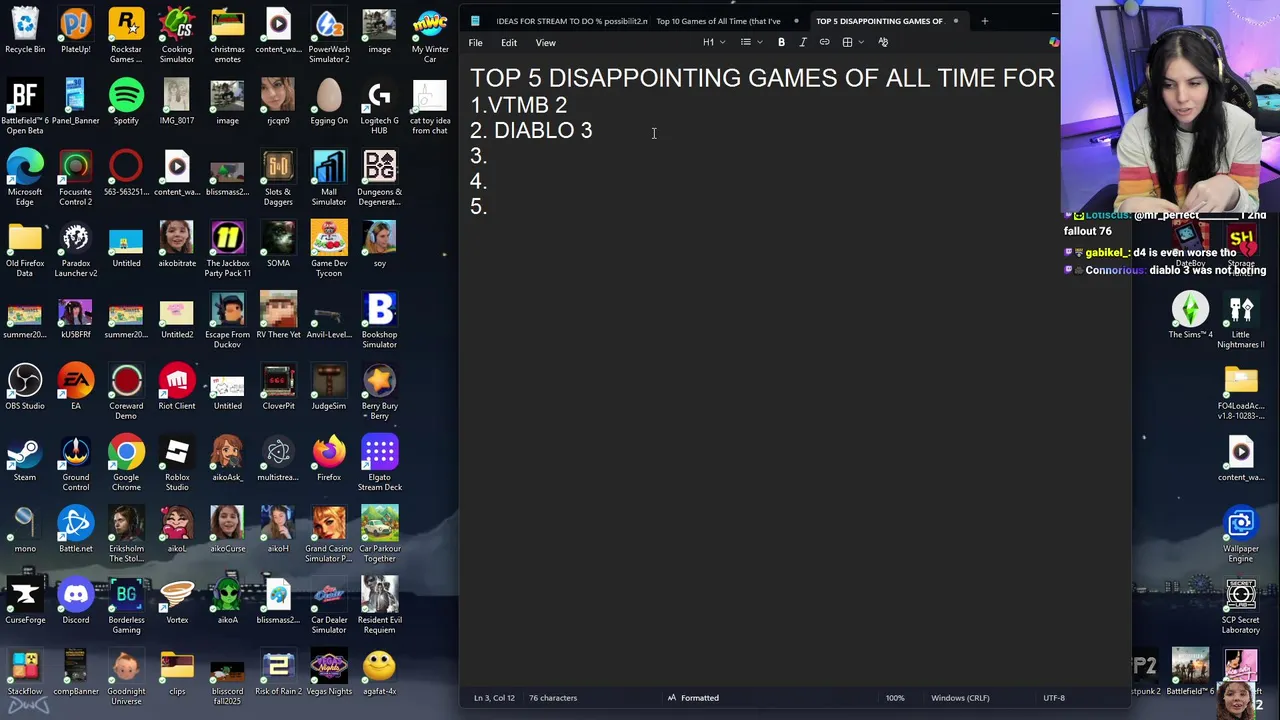The width and height of the screenshot is (1280, 720).
Task: Open Discord desktop icon
Action: pos(75,601)
